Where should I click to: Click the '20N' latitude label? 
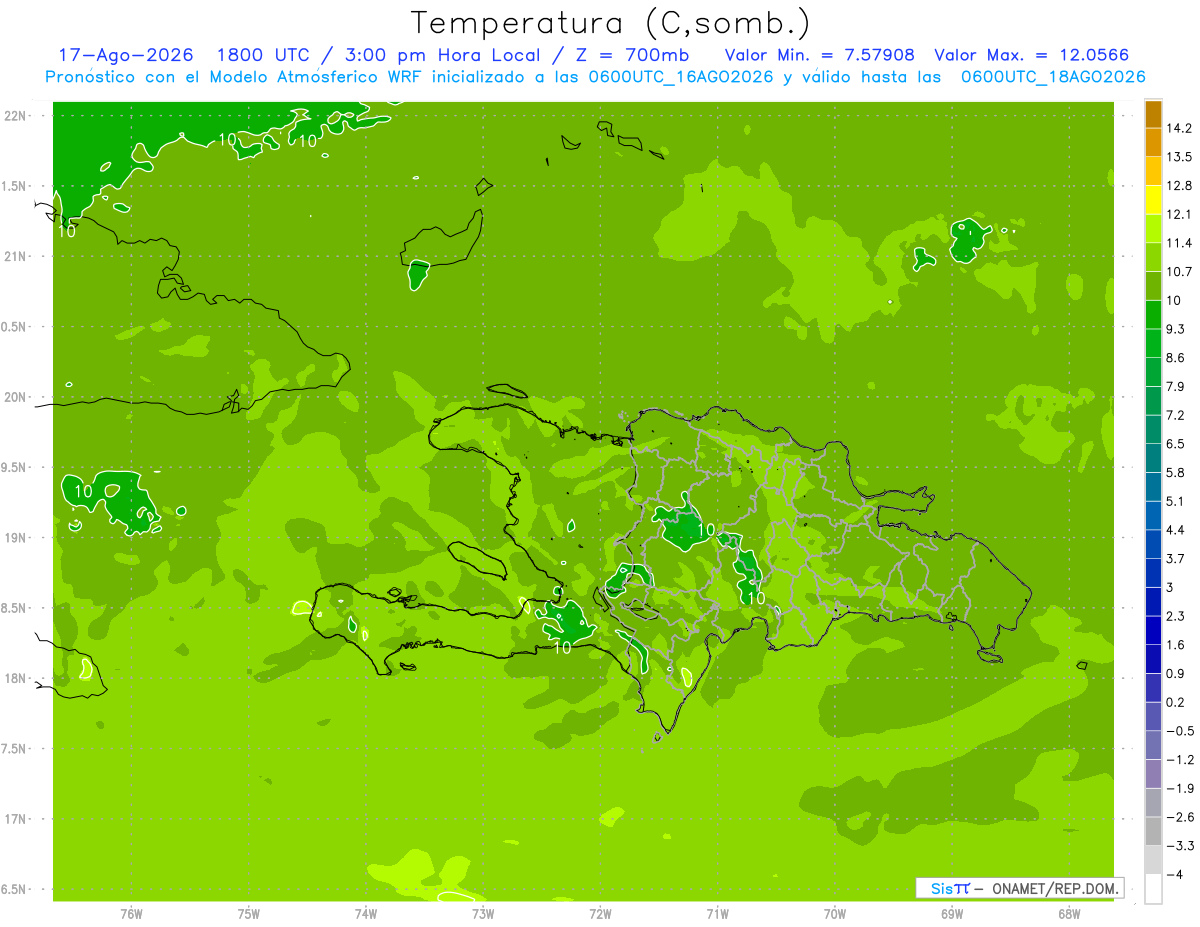(x=16, y=397)
